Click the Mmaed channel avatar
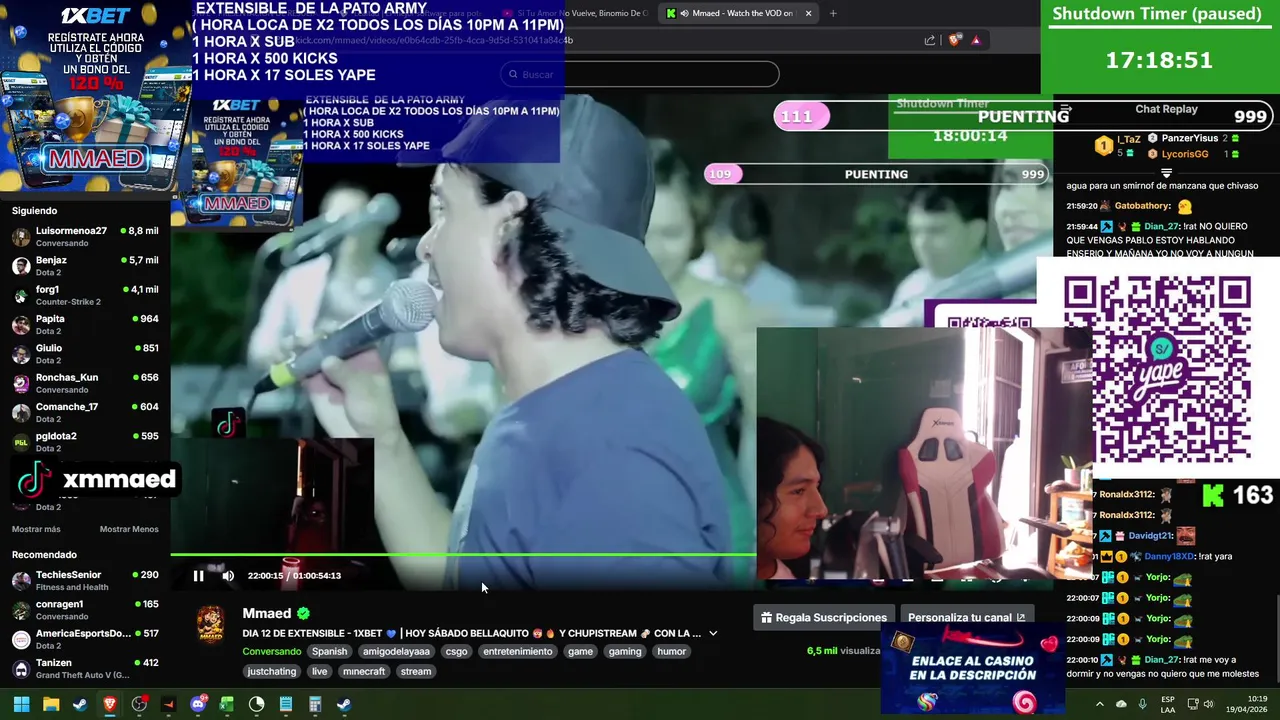The width and height of the screenshot is (1280, 720). pyautogui.click(x=210, y=623)
